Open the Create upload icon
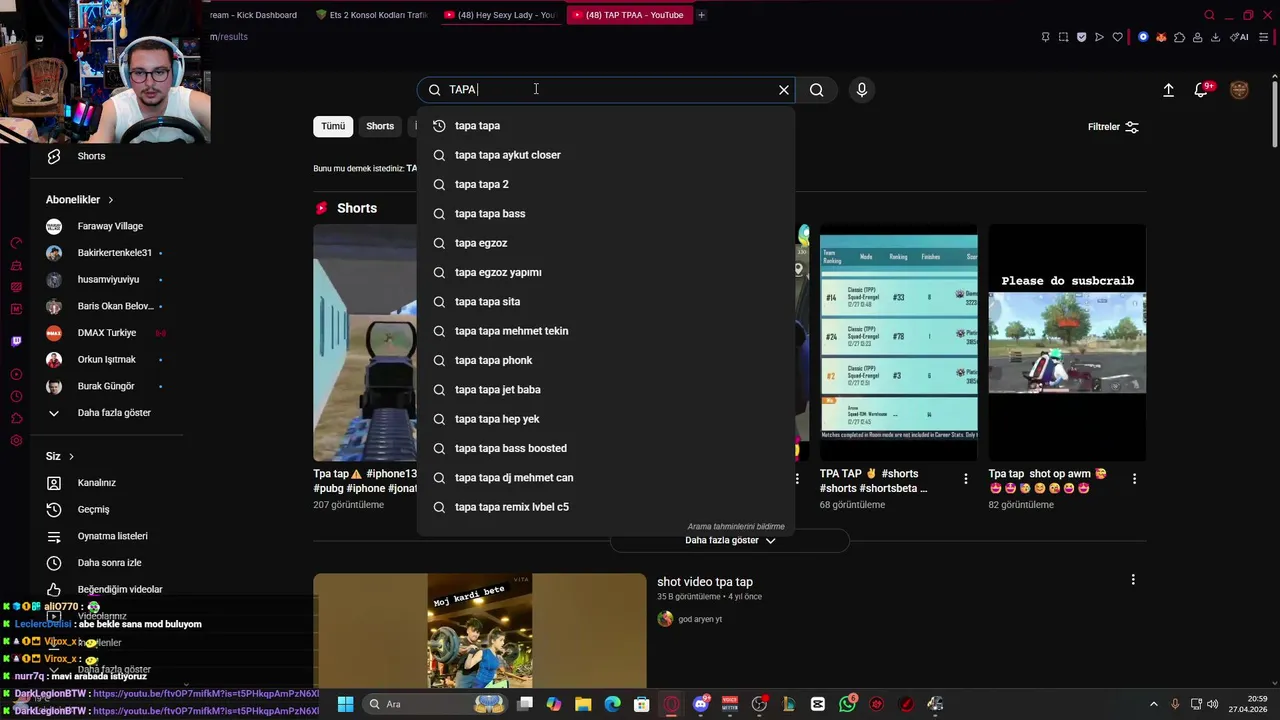Viewport: 1280px width, 720px height. (x=1168, y=90)
